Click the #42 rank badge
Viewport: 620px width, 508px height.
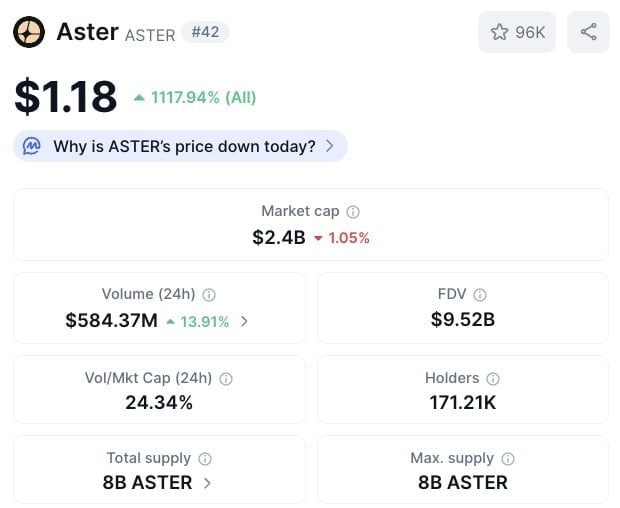point(205,32)
